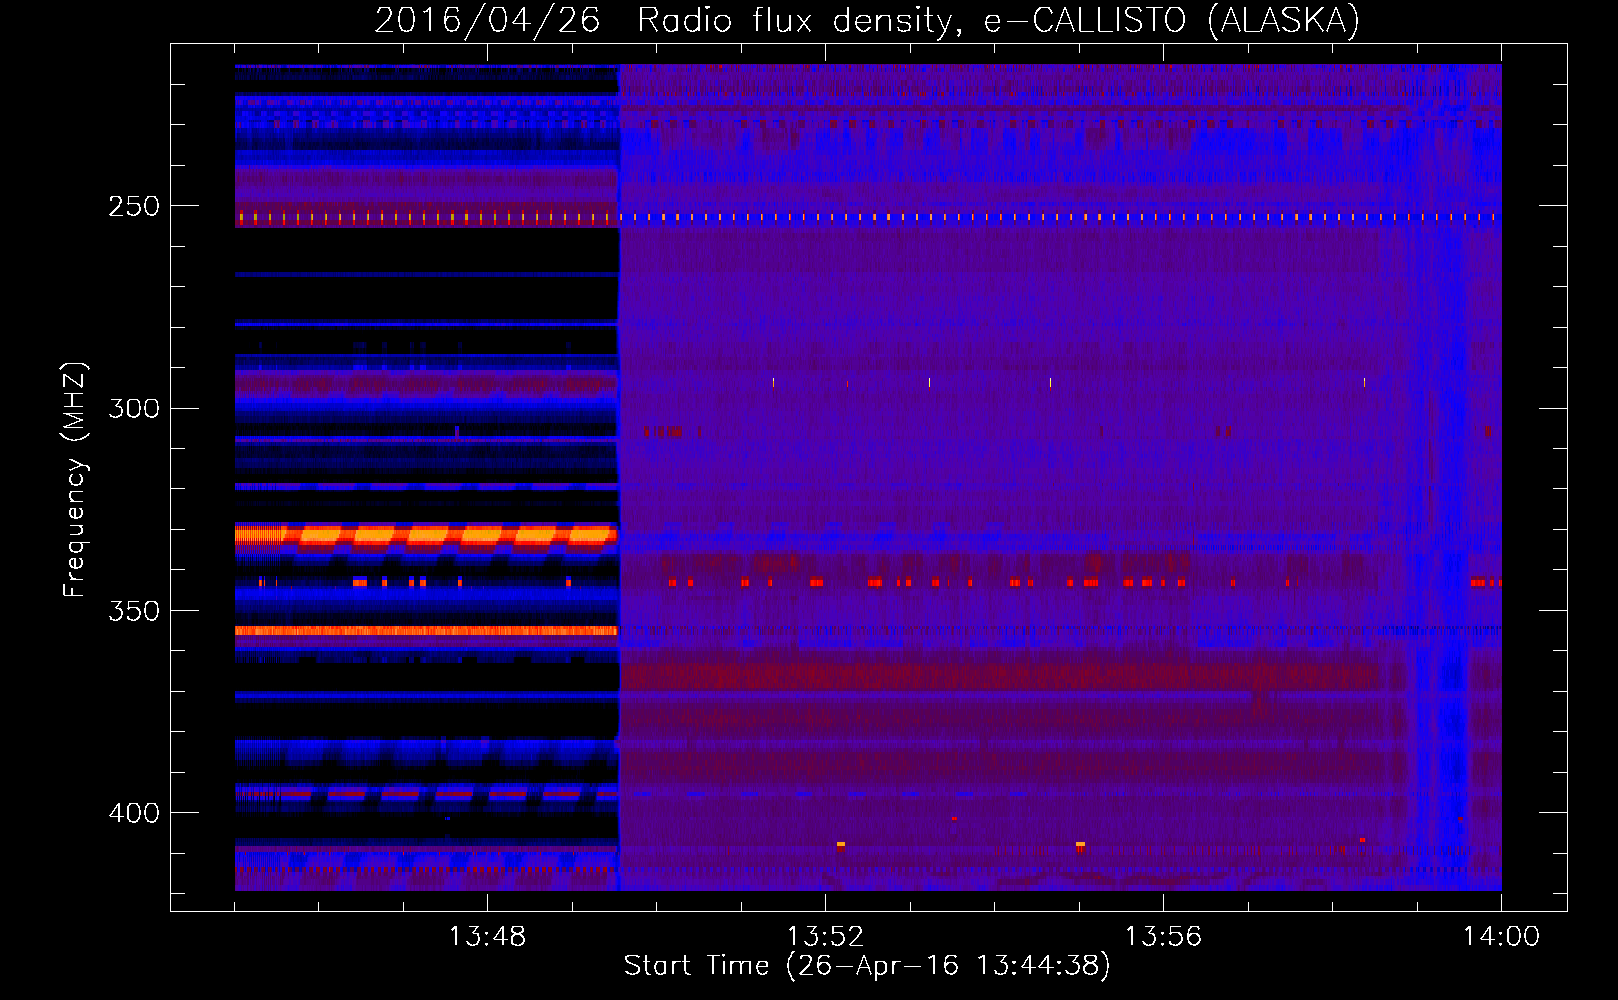Click the 300 frequency tick label

134,408
